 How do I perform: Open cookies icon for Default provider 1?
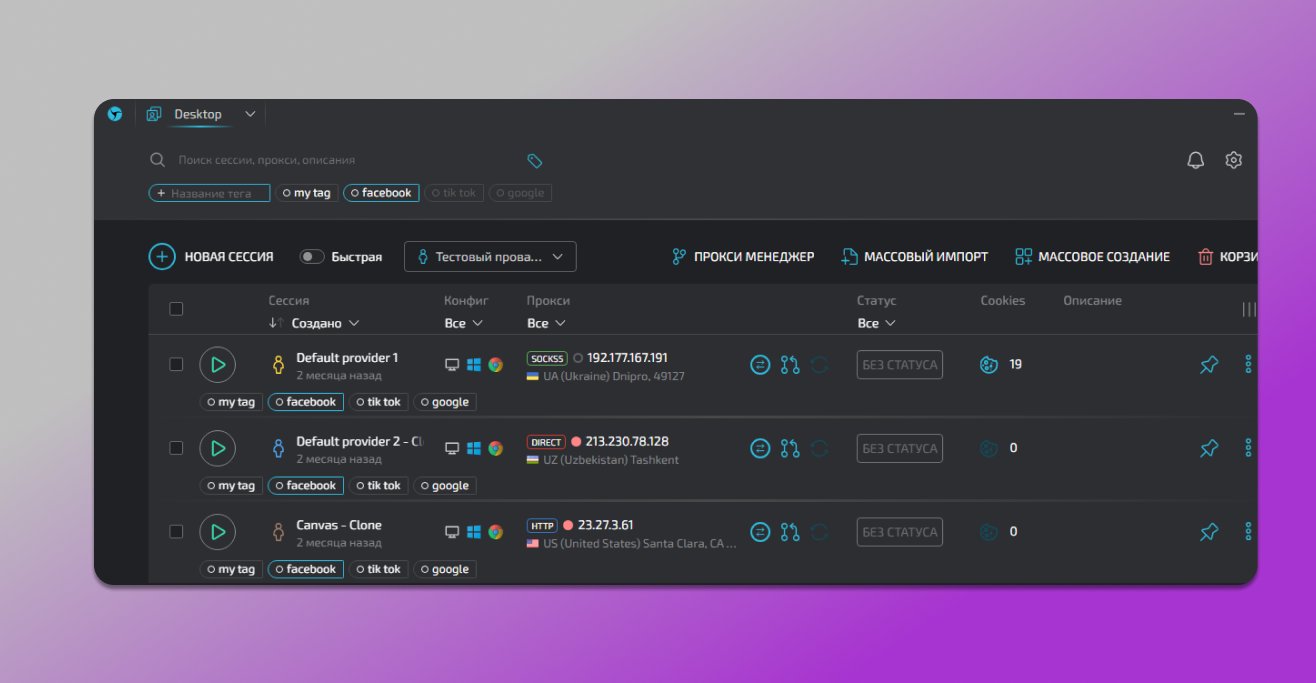click(x=988, y=365)
